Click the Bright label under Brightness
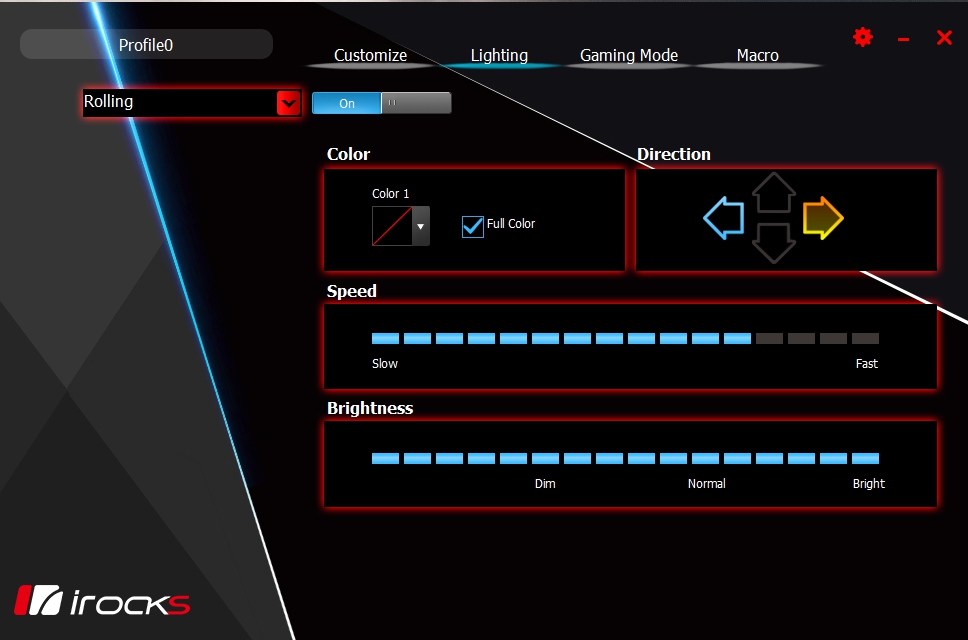Screen dimensions: 968x640 869,483
